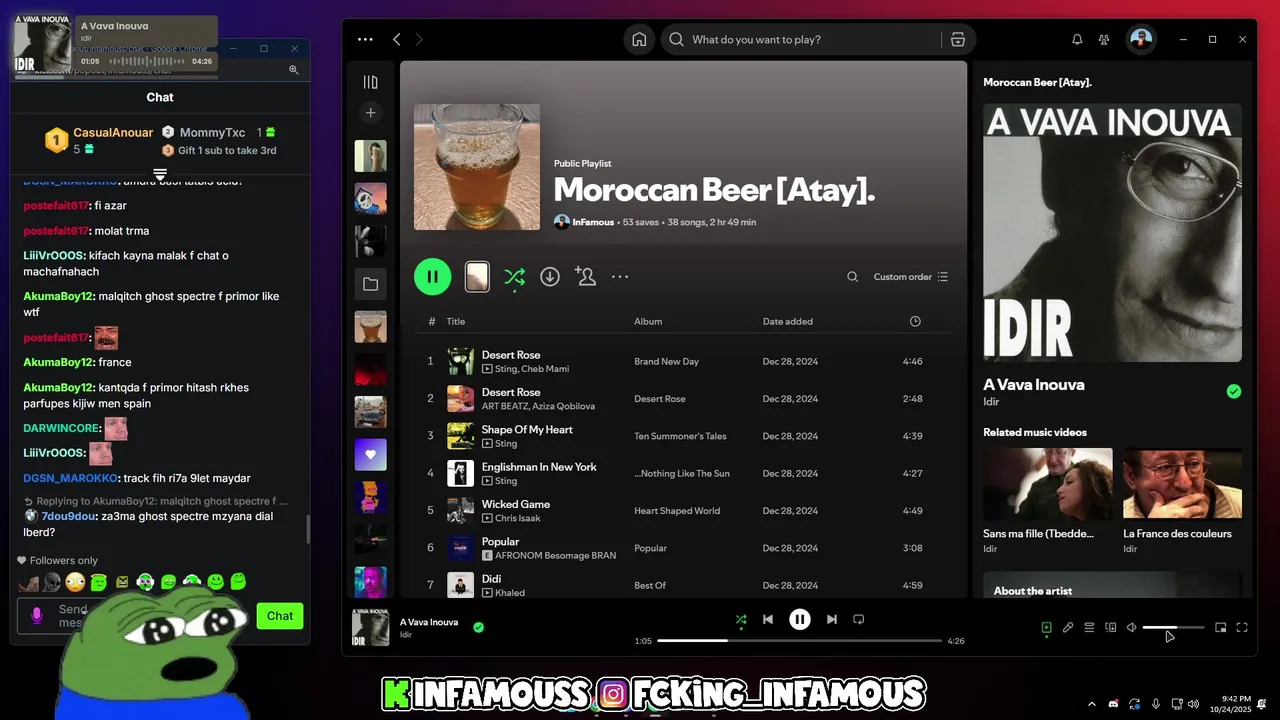Viewport: 1280px width, 720px height.
Task: Open Idir artist link in right panel
Action: pos(991,401)
